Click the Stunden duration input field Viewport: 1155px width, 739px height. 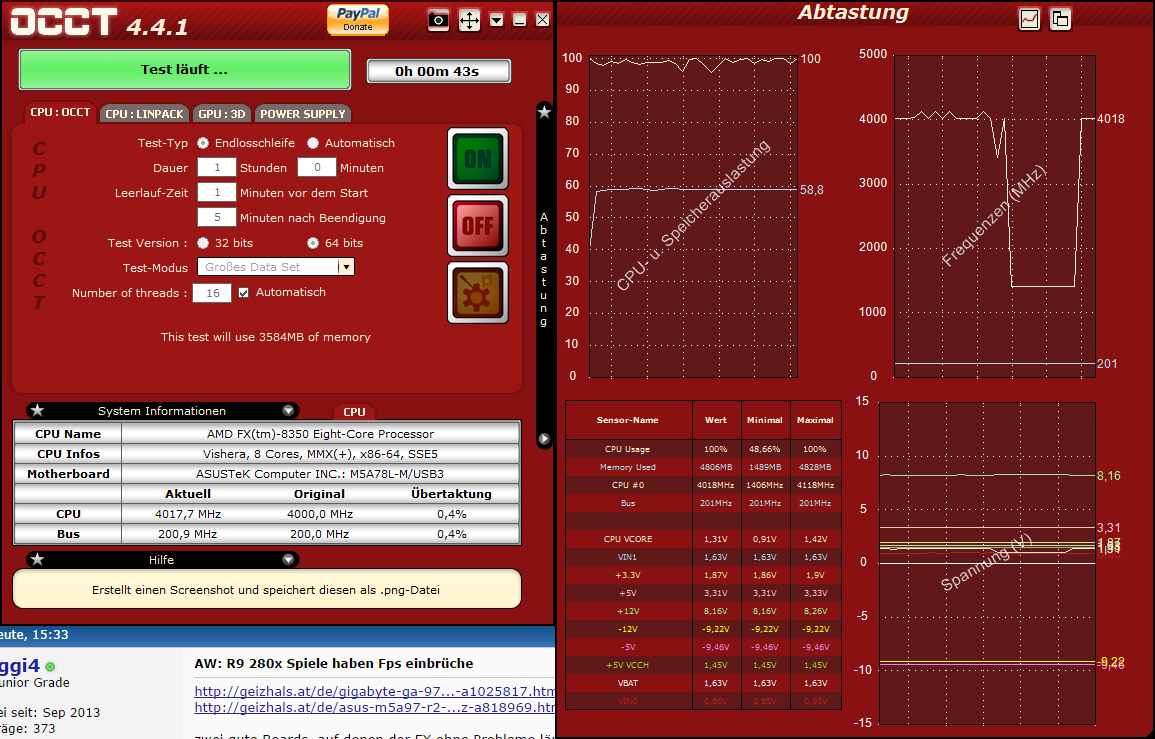[217, 167]
